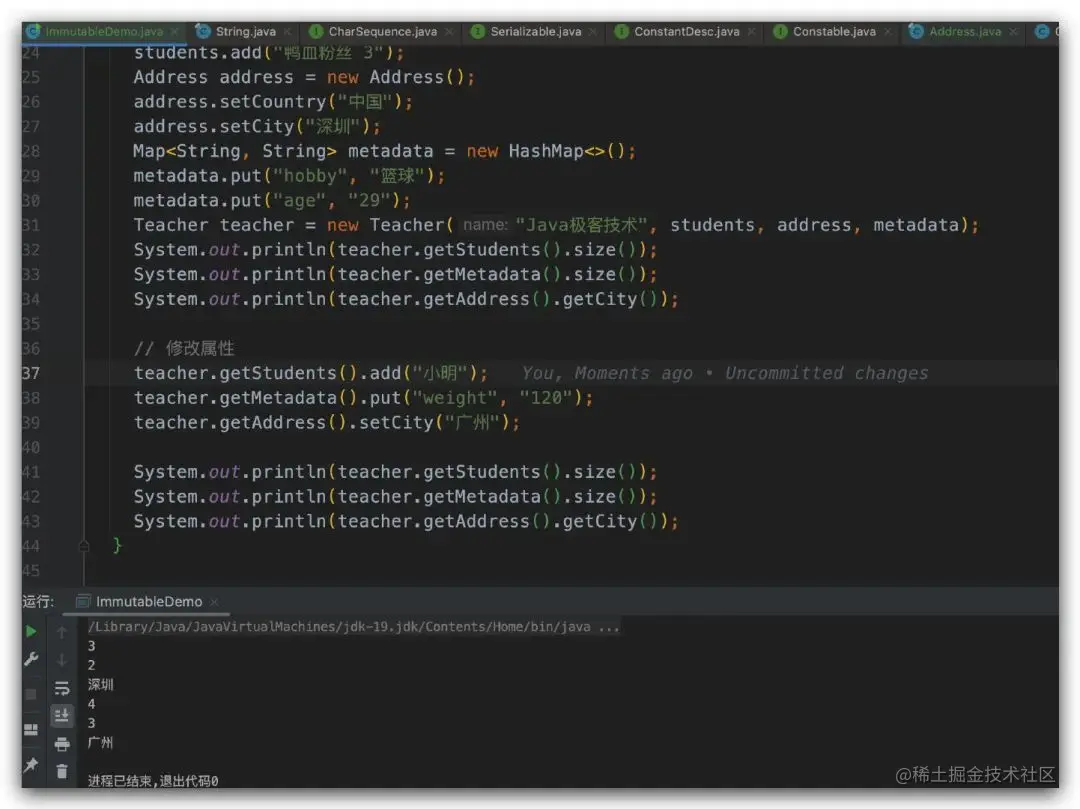The width and height of the screenshot is (1080, 809).
Task: Open Address.java editor tab
Action: click(964, 32)
